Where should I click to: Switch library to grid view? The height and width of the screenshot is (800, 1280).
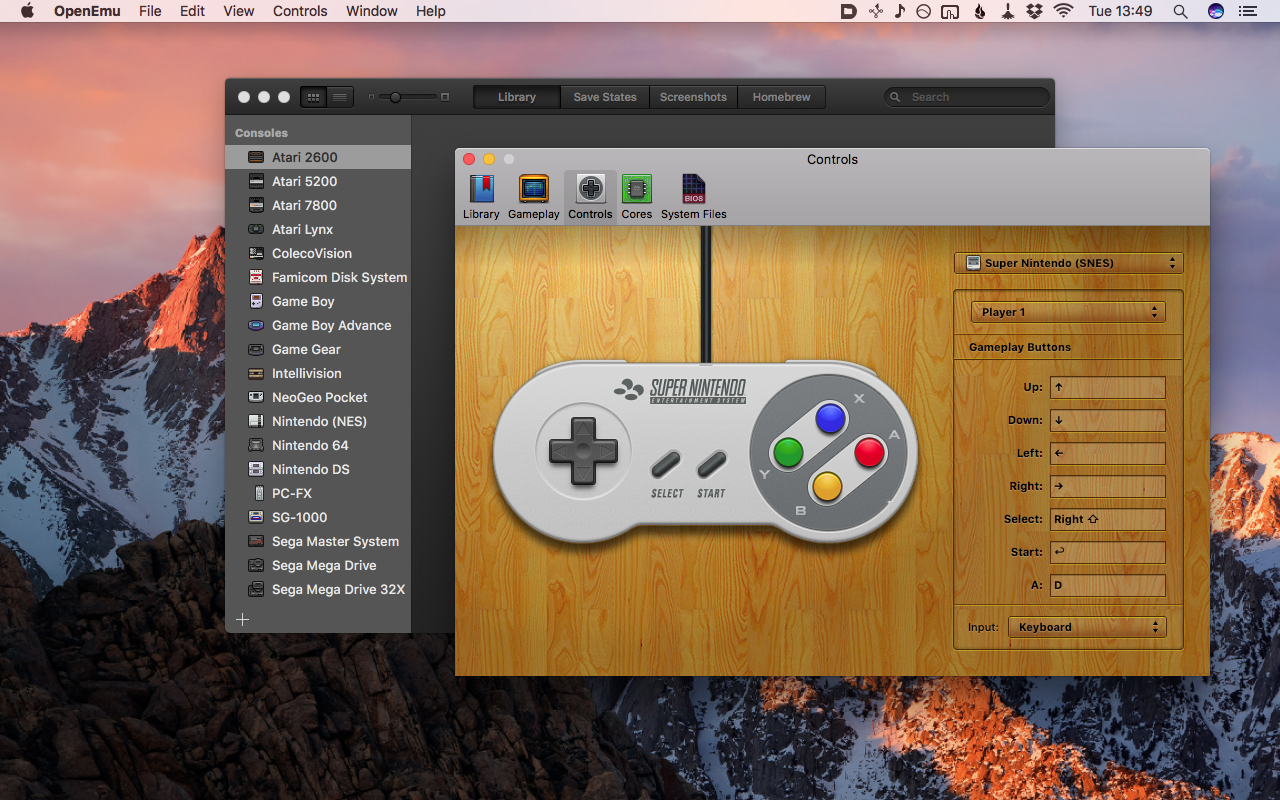(x=313, y=97)
